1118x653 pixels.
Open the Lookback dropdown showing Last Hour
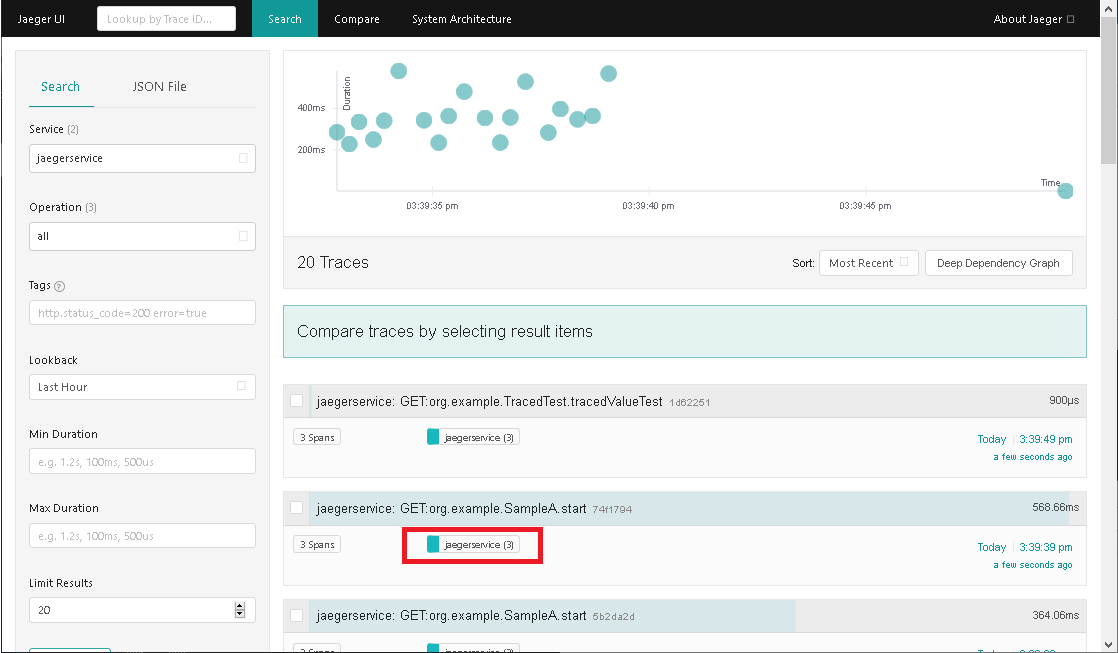[x=142, y=387]
